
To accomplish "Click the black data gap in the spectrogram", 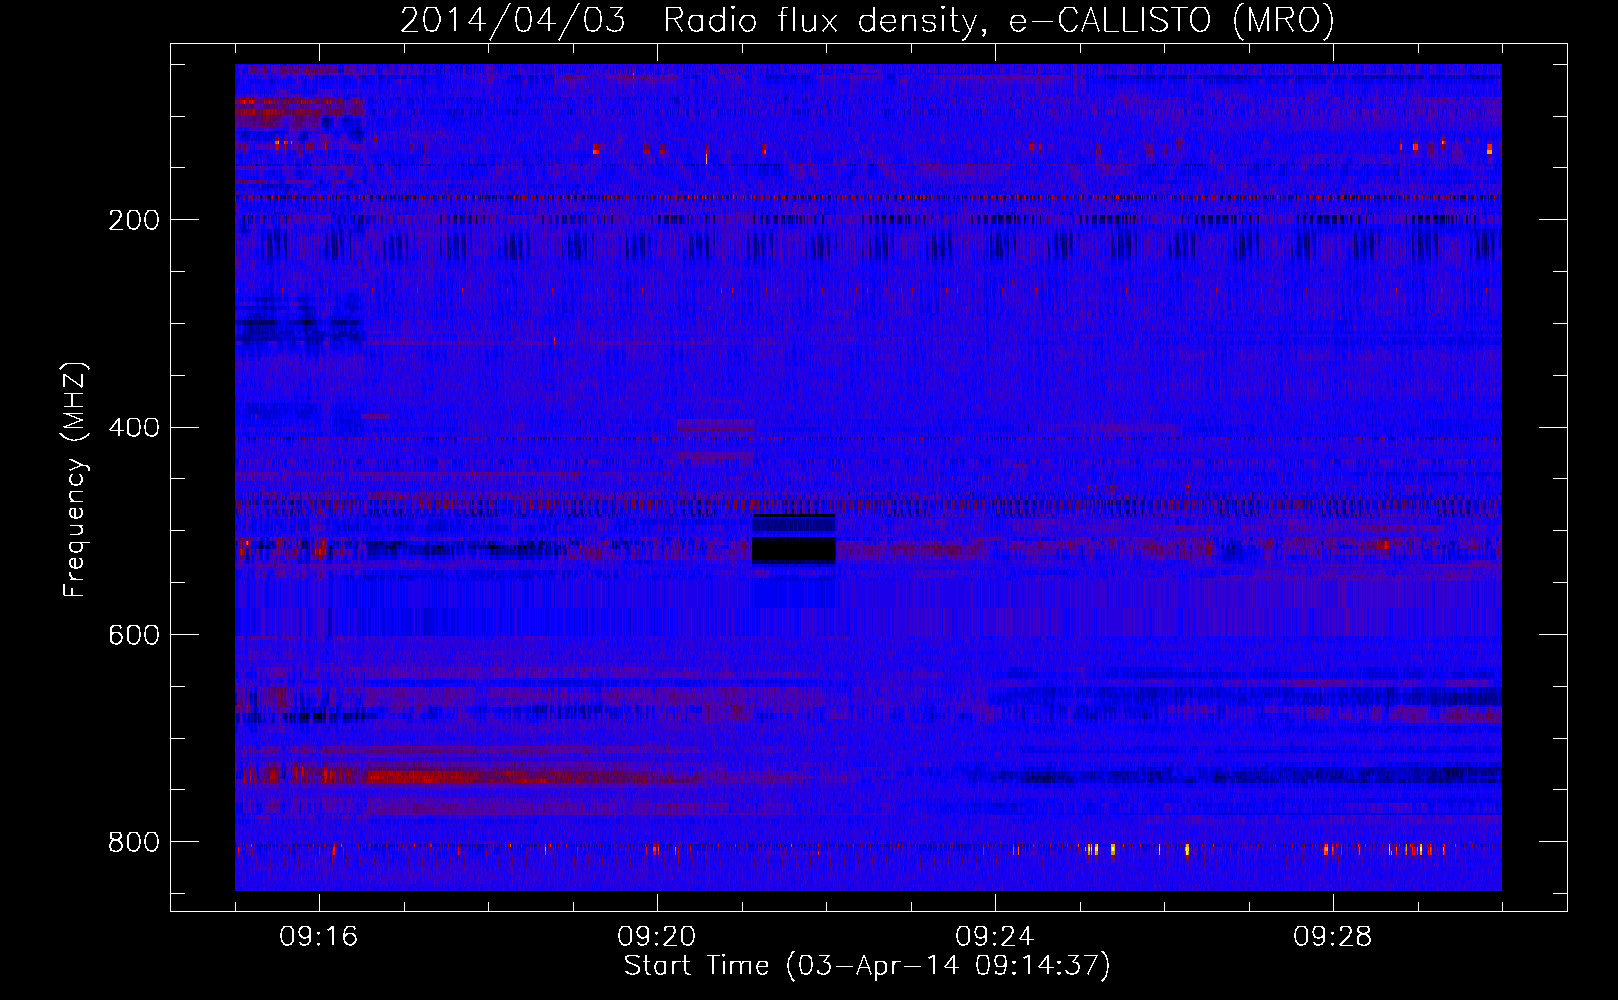I will coord(793,550).
